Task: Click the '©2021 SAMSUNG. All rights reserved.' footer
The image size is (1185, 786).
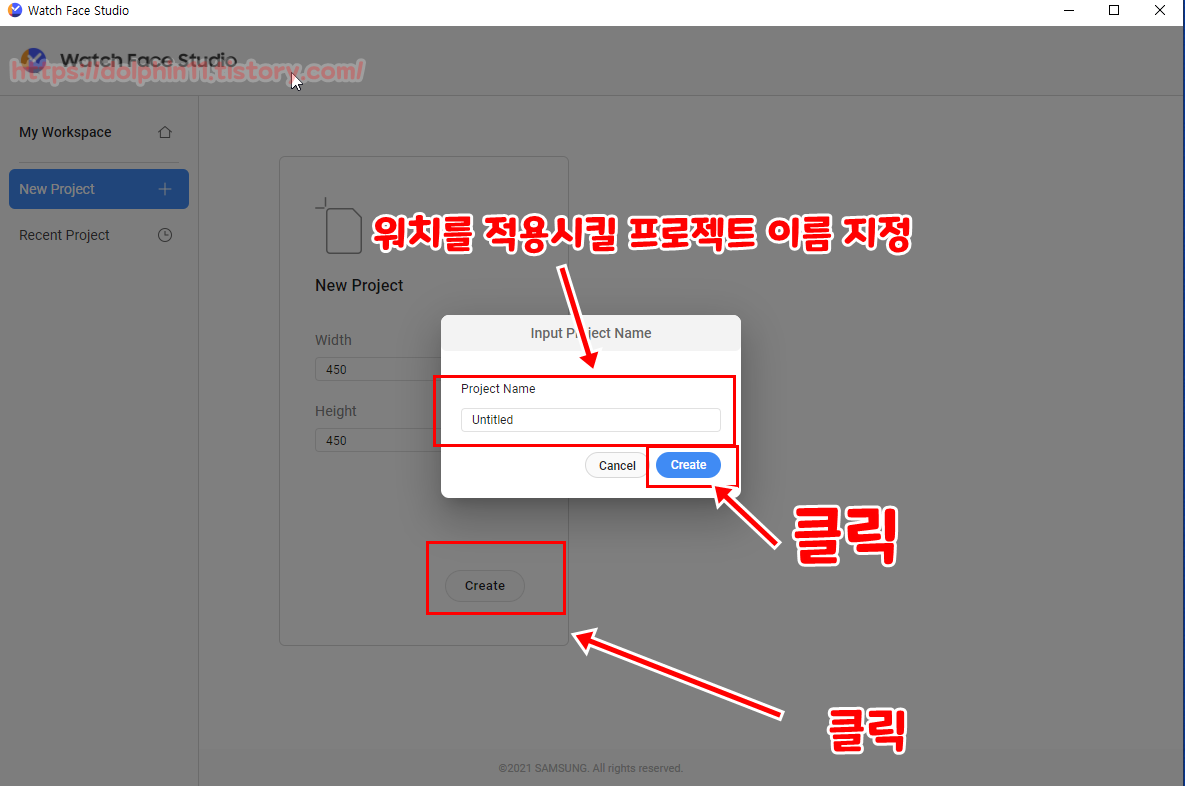Action: [590, 768]
